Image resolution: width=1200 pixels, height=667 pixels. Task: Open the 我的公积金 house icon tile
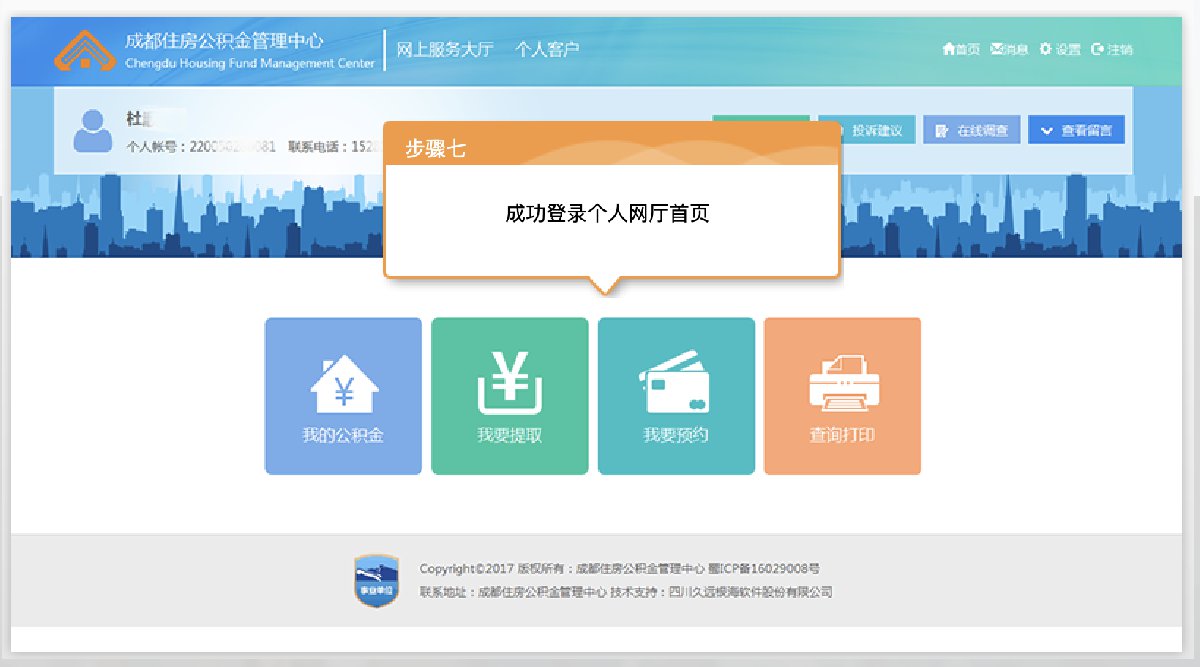343,396
